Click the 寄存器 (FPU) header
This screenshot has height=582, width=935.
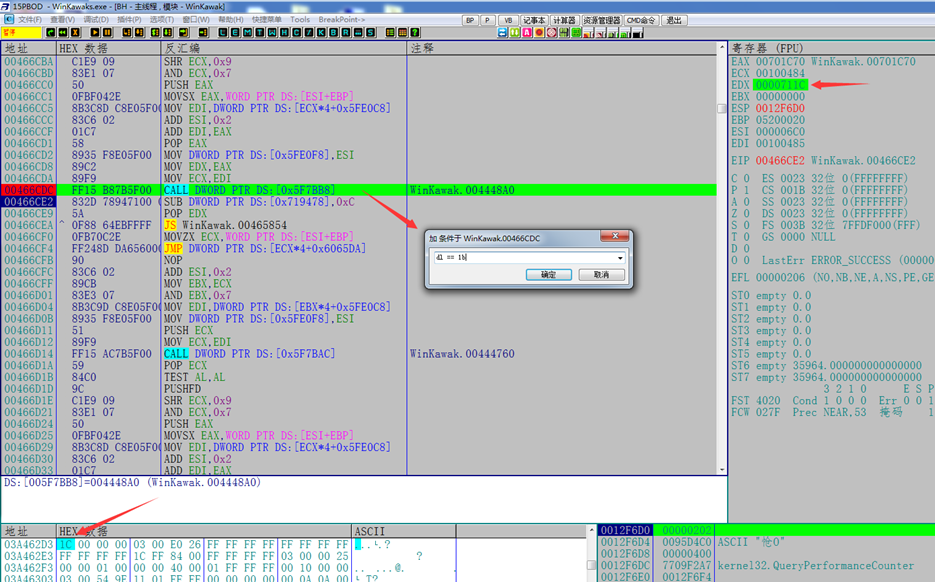tap(768, 48)
